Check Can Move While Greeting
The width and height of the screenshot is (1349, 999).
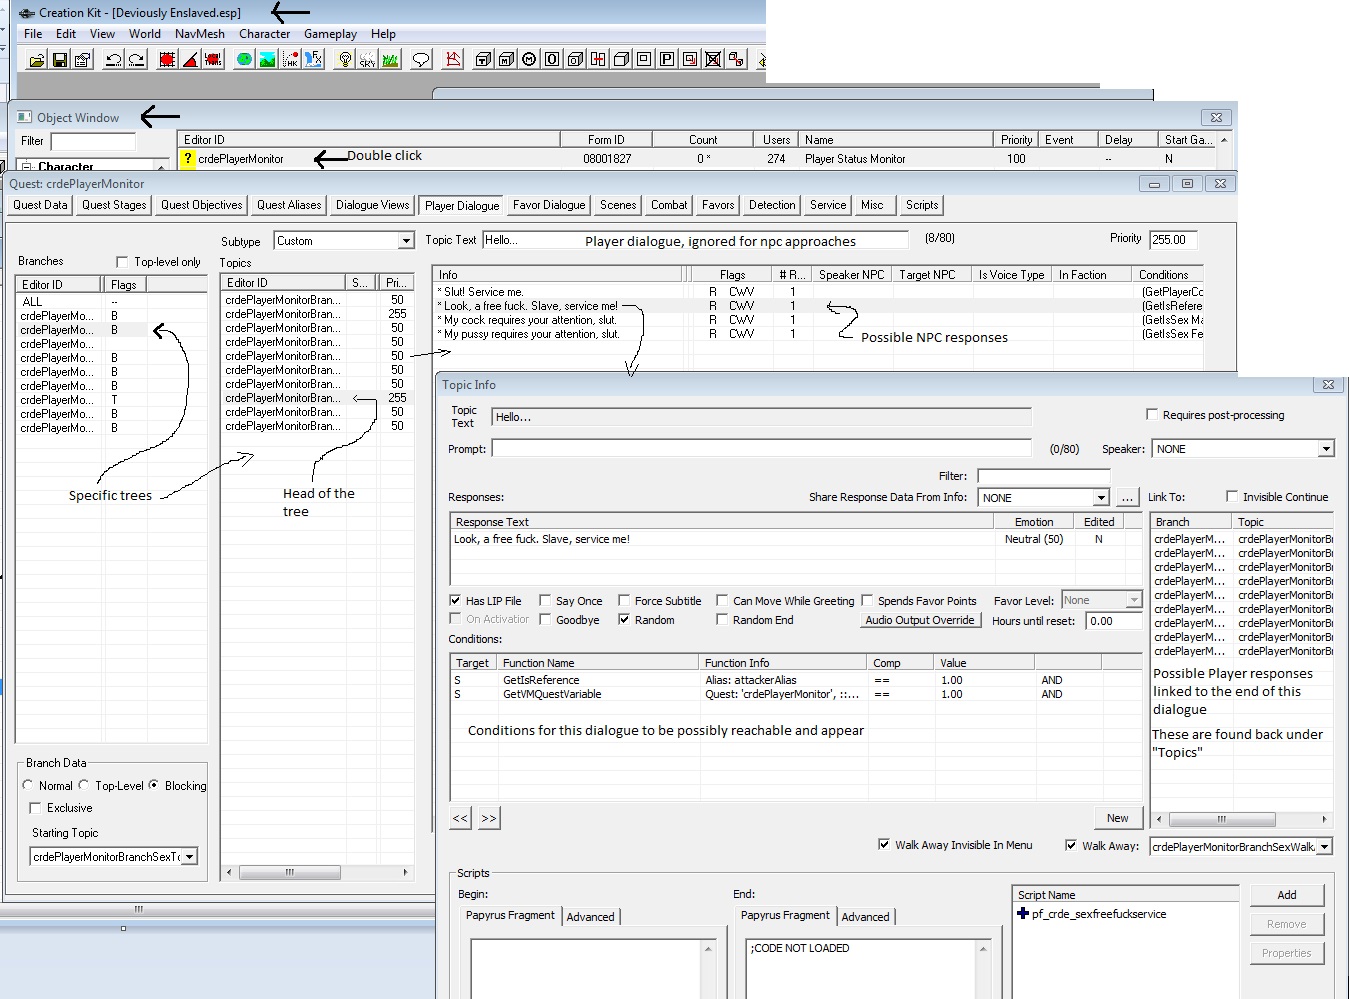click(x=722, y=601)
